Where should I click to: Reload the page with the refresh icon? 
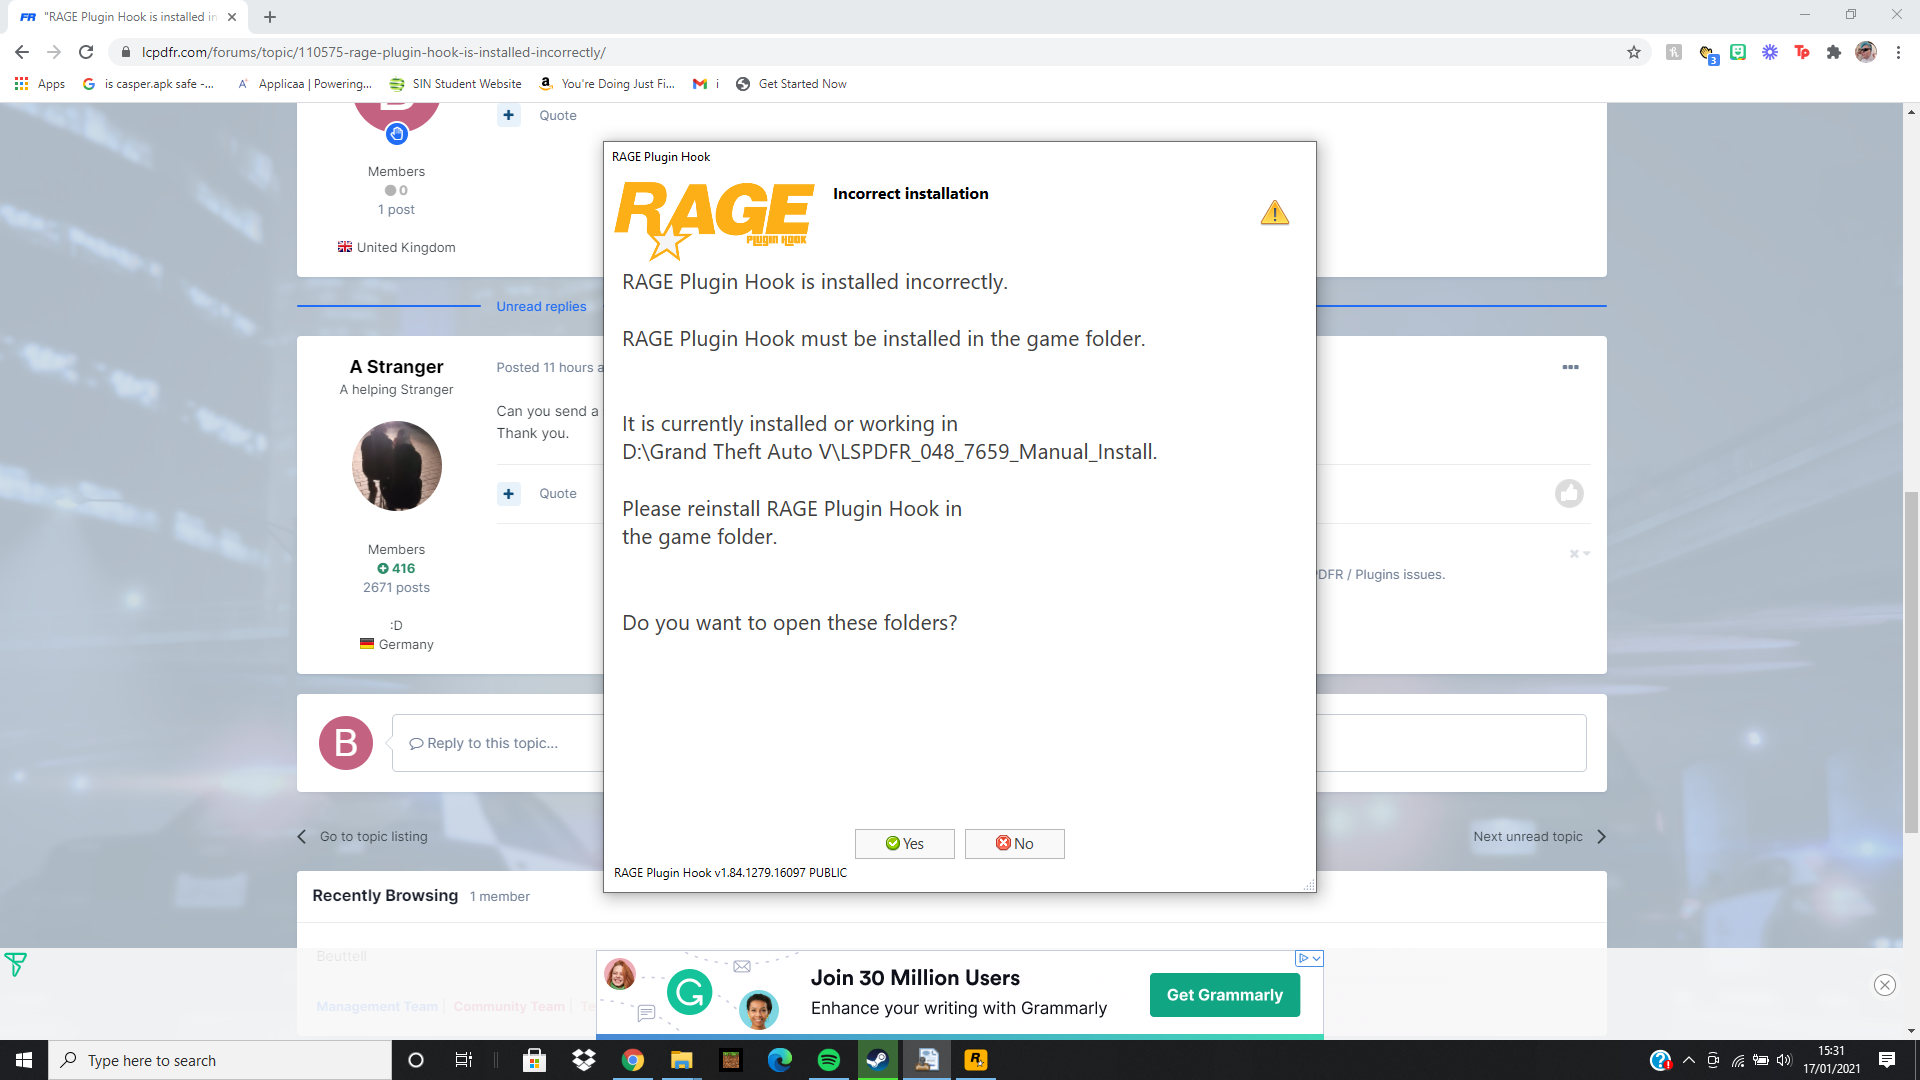[x=86, y=52]
